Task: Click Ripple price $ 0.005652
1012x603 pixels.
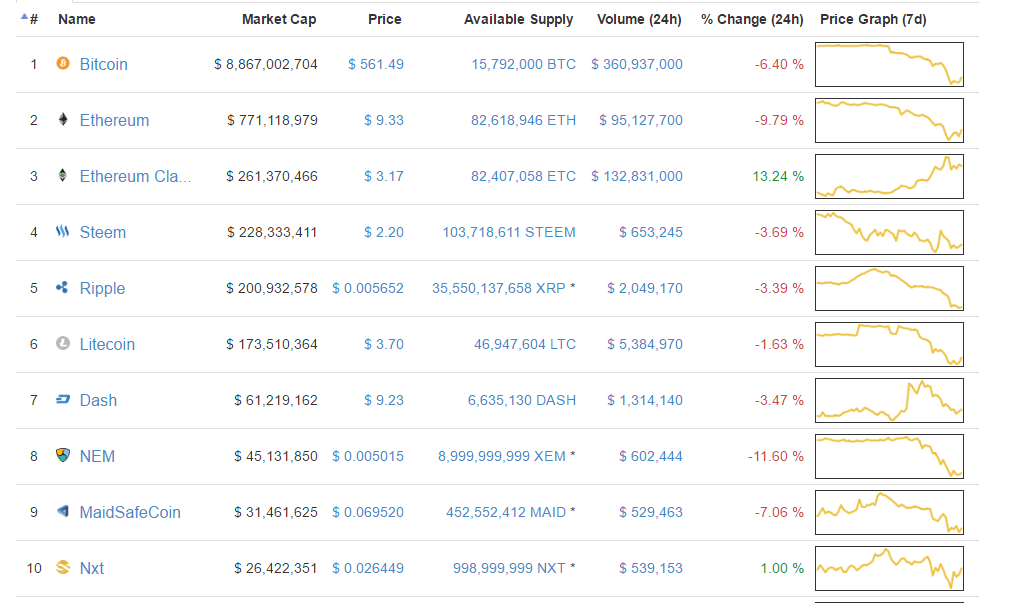Action: tap(368, 289)
